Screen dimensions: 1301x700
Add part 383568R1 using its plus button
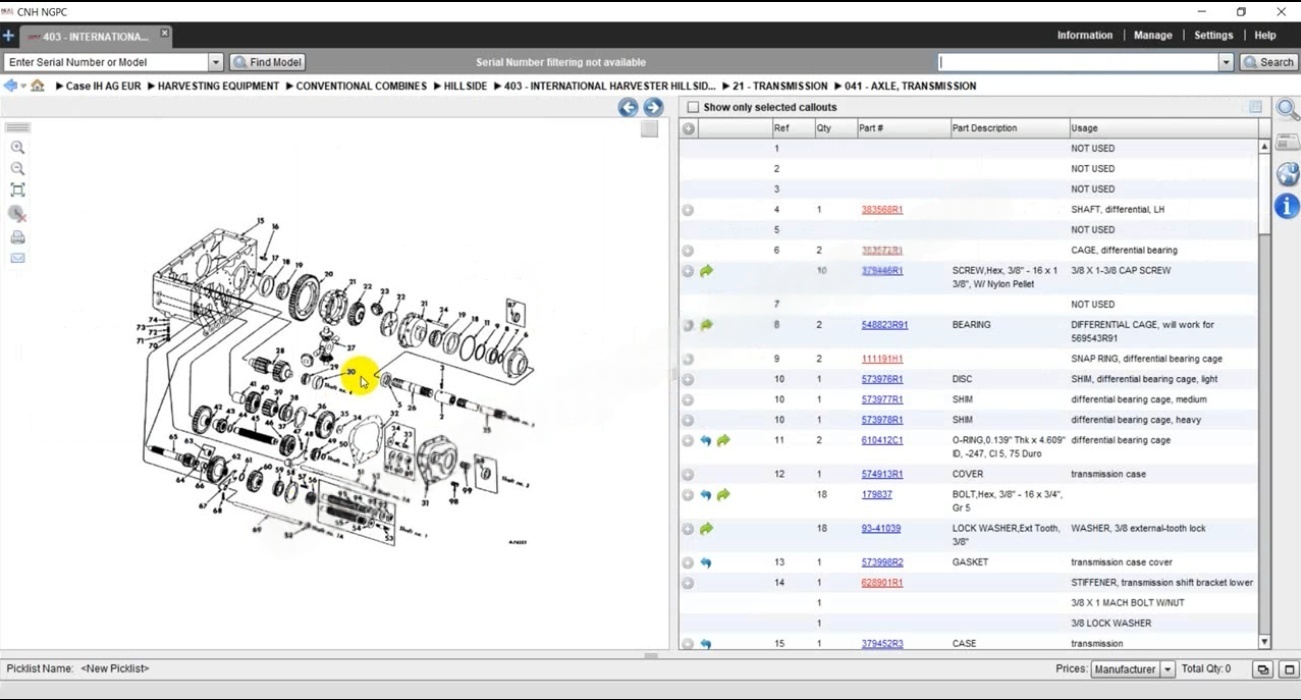(x=688, y=210)
